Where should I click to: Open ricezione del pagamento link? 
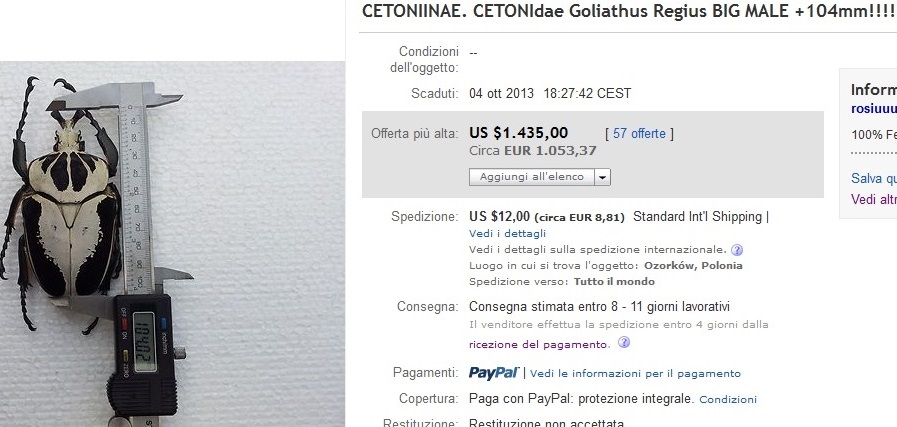coord(538,344)
